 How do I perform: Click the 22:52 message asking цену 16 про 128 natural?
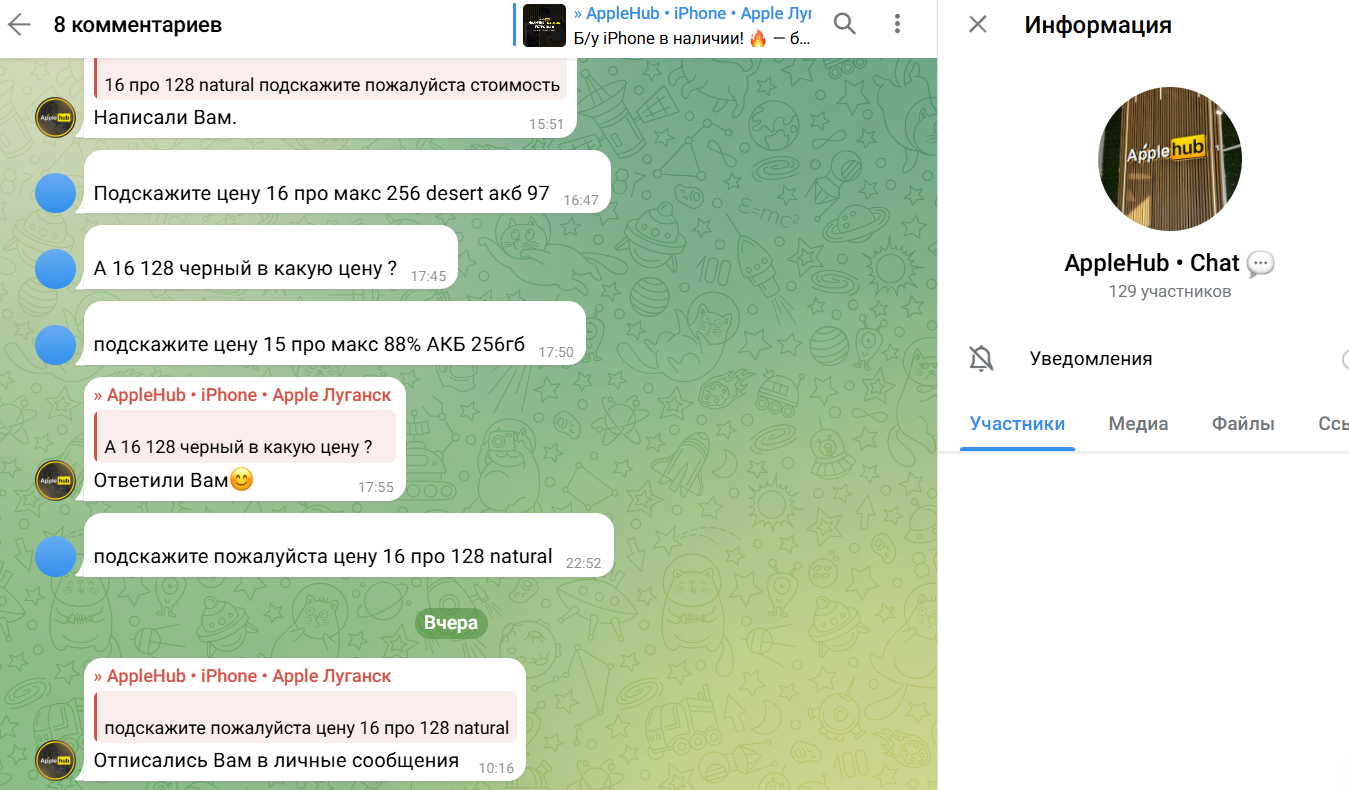[323, 556]
